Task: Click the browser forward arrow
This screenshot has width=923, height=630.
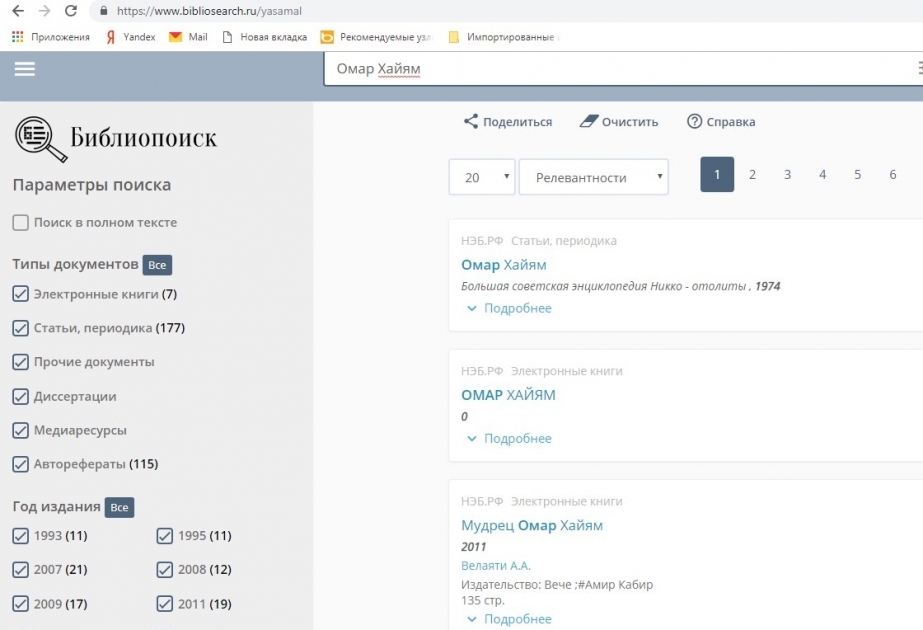Action: (x=44, y=11)
